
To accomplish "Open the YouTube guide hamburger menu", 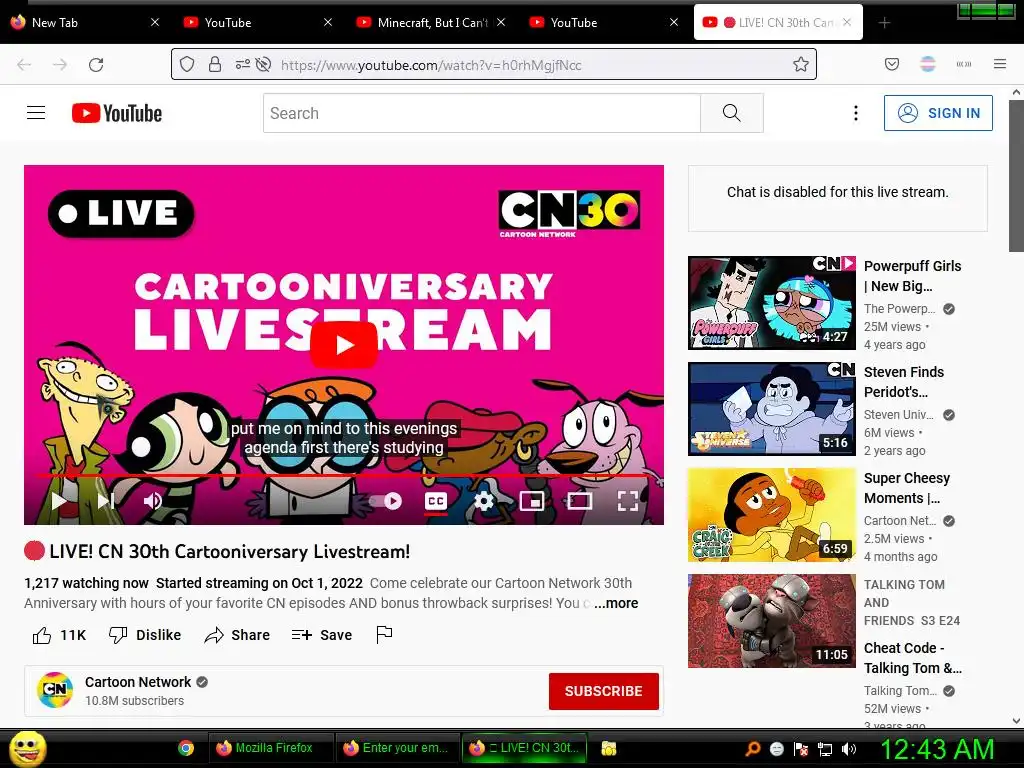I will [36, 113].
